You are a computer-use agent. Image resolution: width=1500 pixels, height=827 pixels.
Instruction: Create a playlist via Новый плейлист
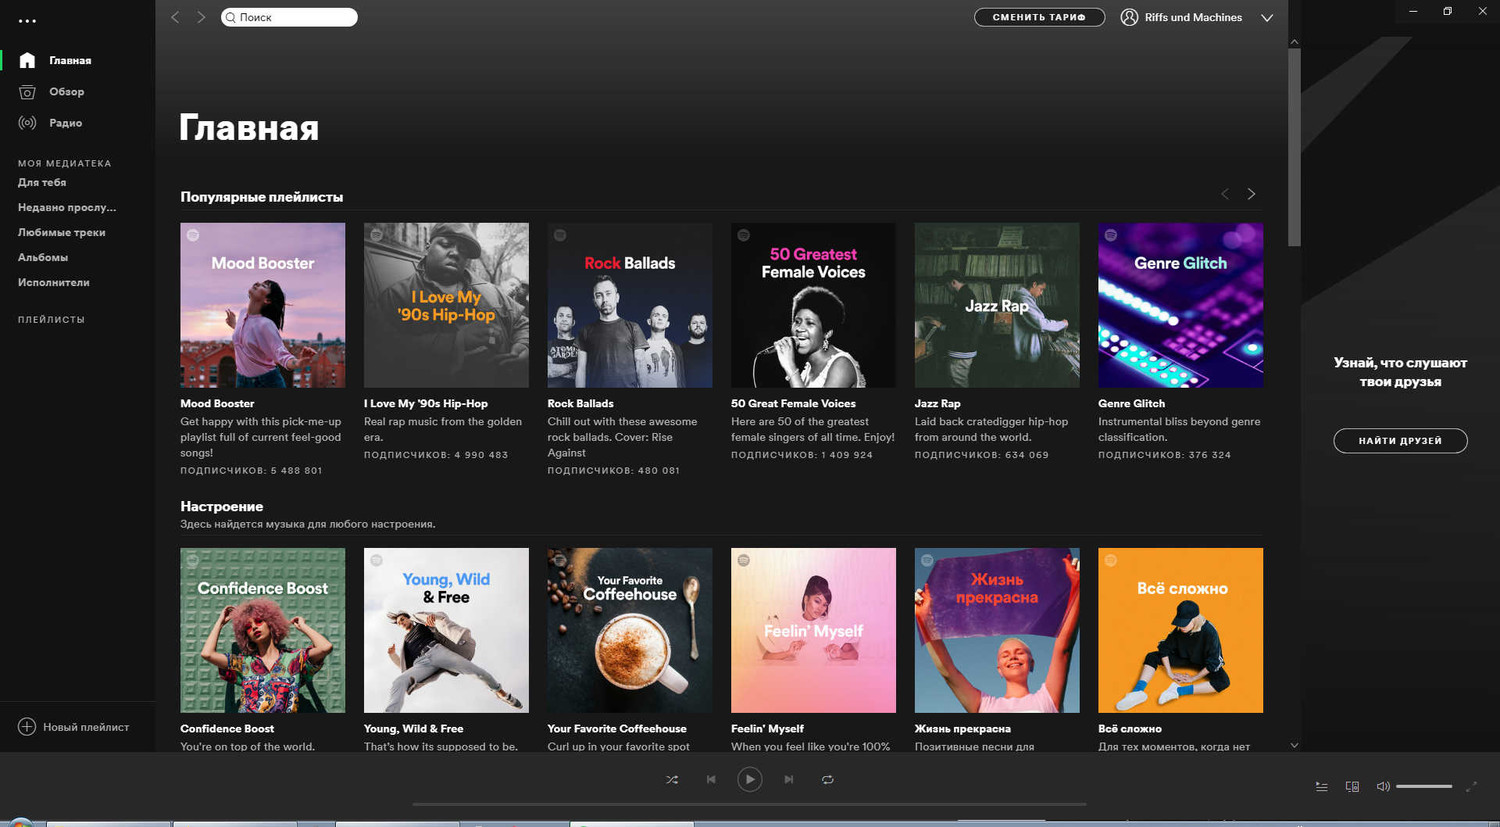tap(86, 727)
